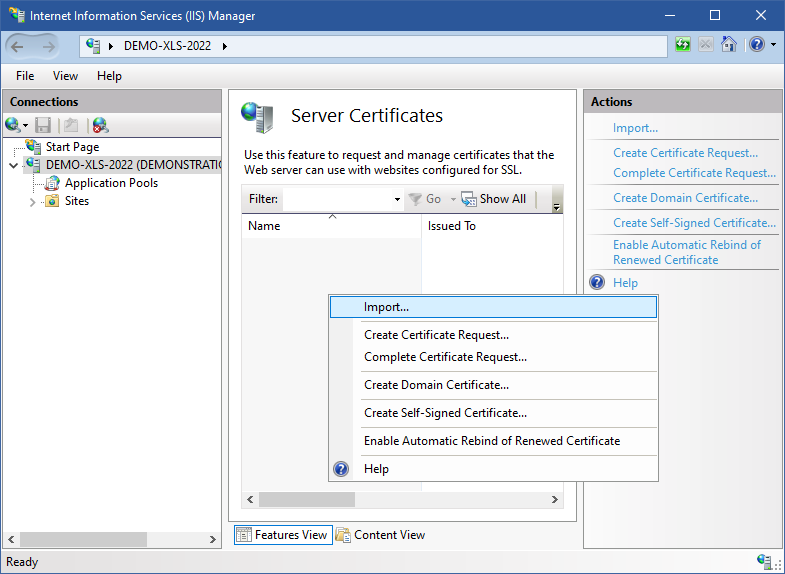Click the Filter input field
The image size is (785, 574).
click(338, 199)
